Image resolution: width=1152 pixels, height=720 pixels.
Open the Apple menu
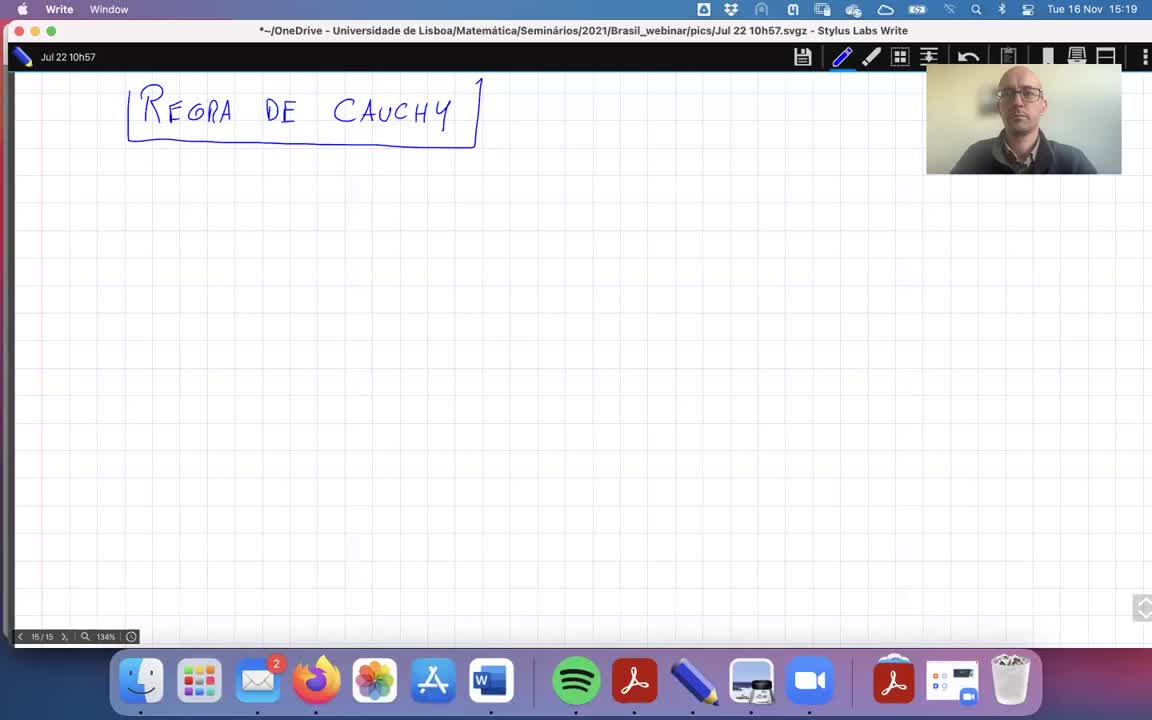pos(22,10)
